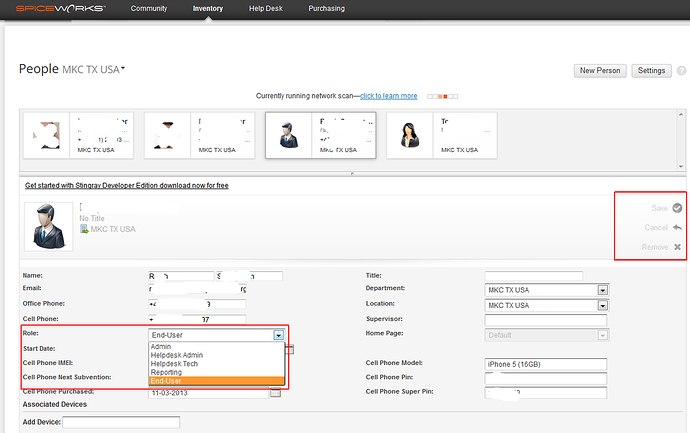Viewport: 690px width, 433px height.
Task: Open the Department dropdown
Action: pos(547,290)
